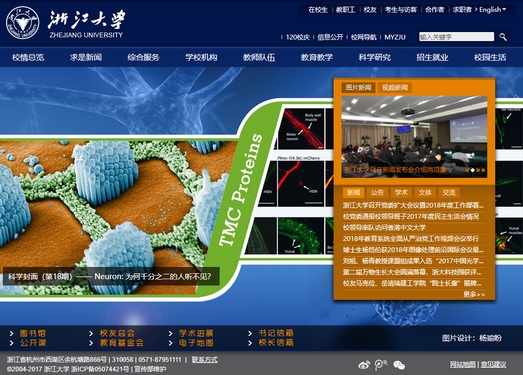Screen dimensions: 523x375
Task: Click the news slideshow photo of press conference
Action: coord(414,136)
